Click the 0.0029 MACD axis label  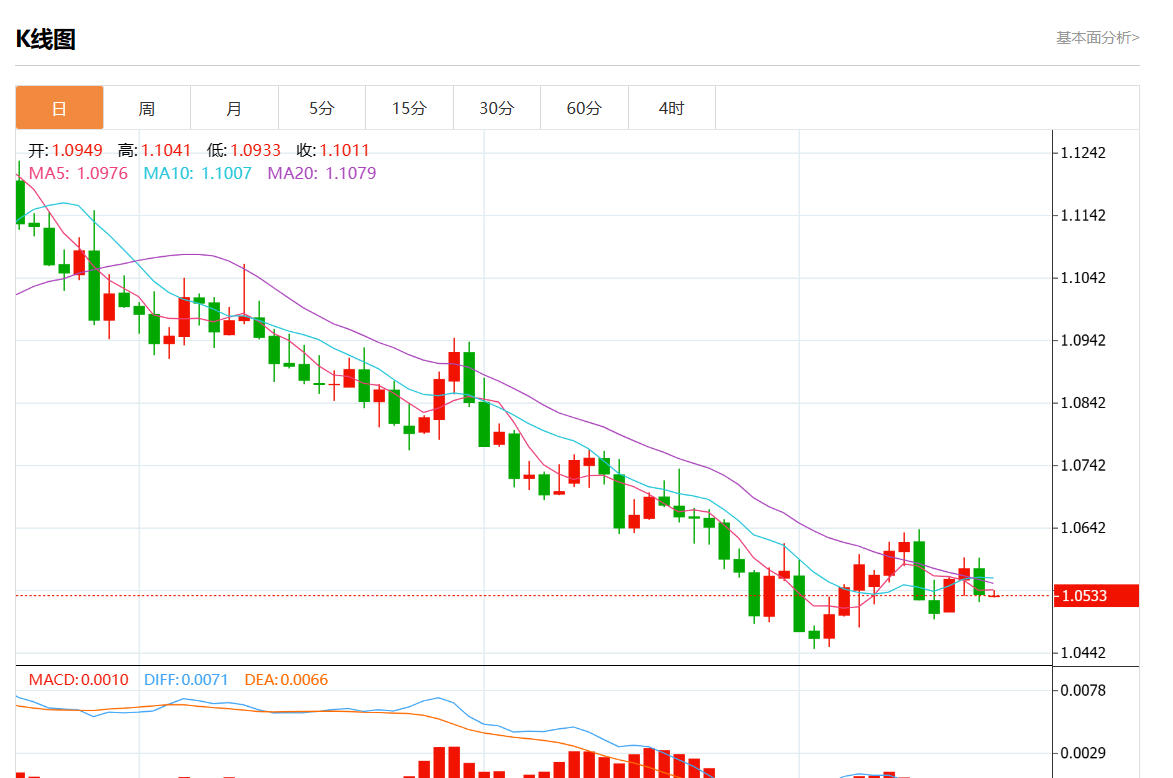1083,753
